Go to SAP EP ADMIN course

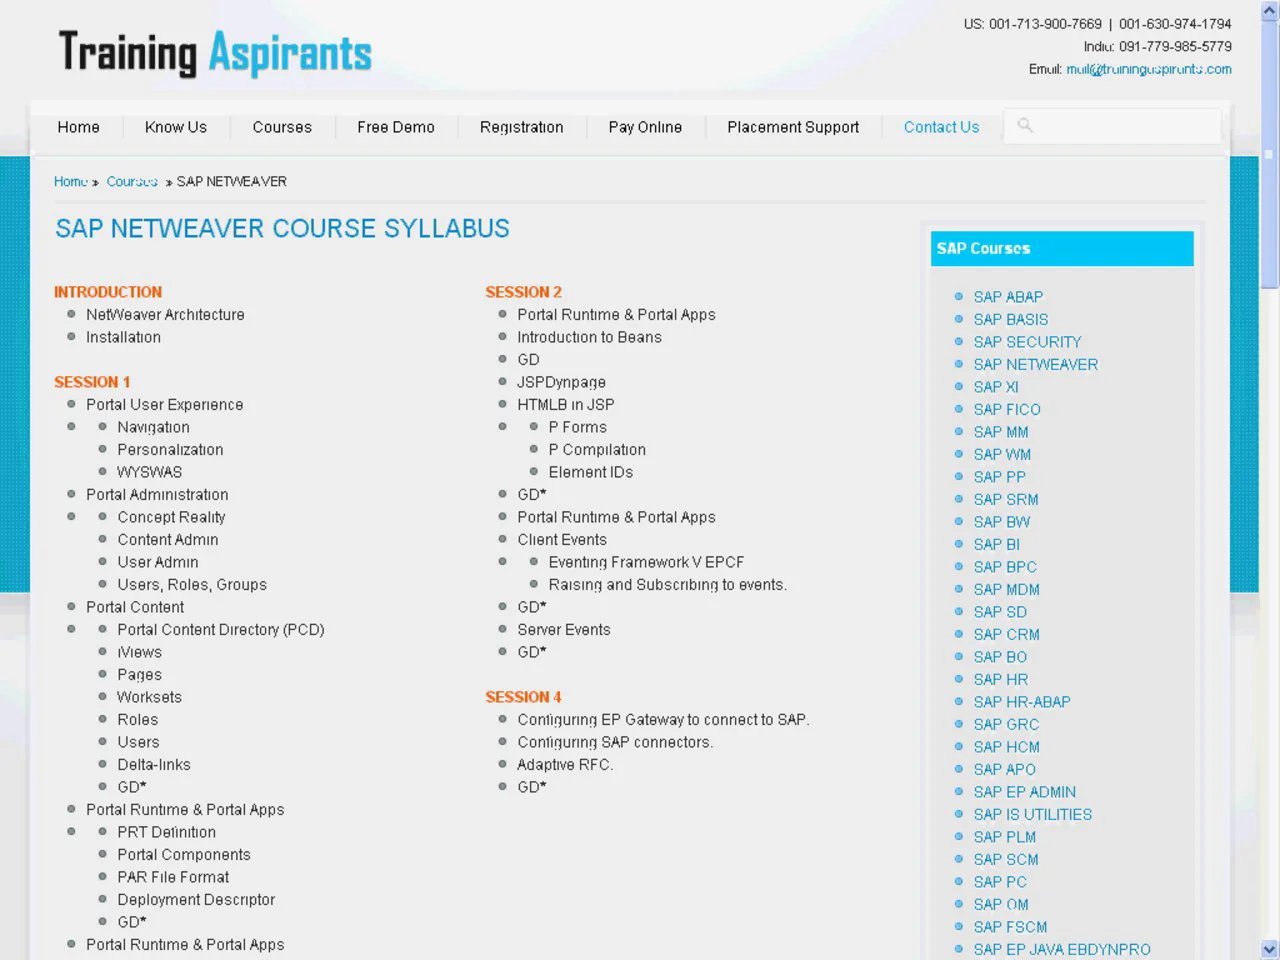pyautogui.click(x=1025, y=792)
